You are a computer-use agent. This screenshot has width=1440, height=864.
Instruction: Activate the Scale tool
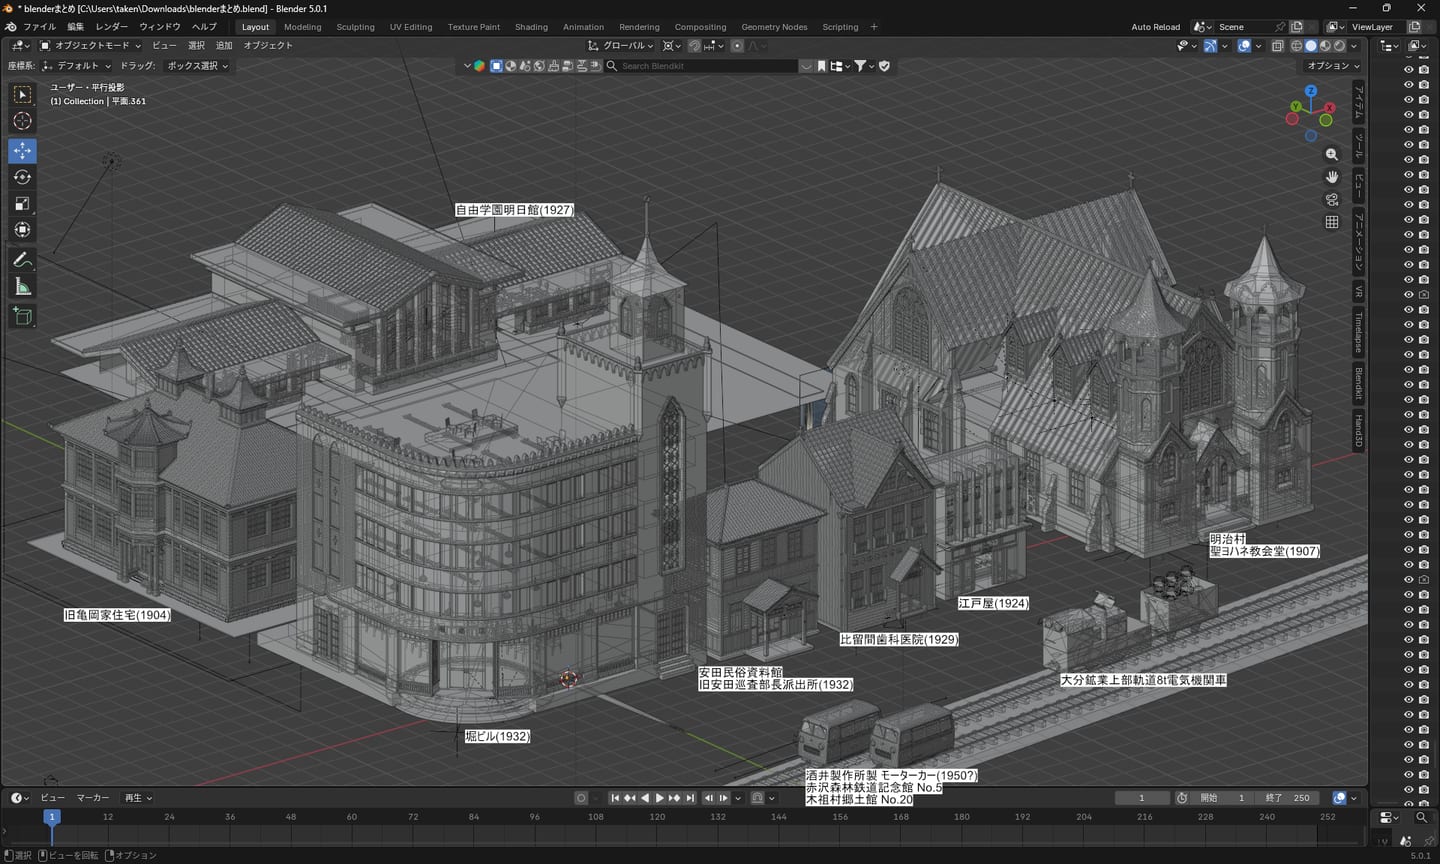click(x=22, y=204)
